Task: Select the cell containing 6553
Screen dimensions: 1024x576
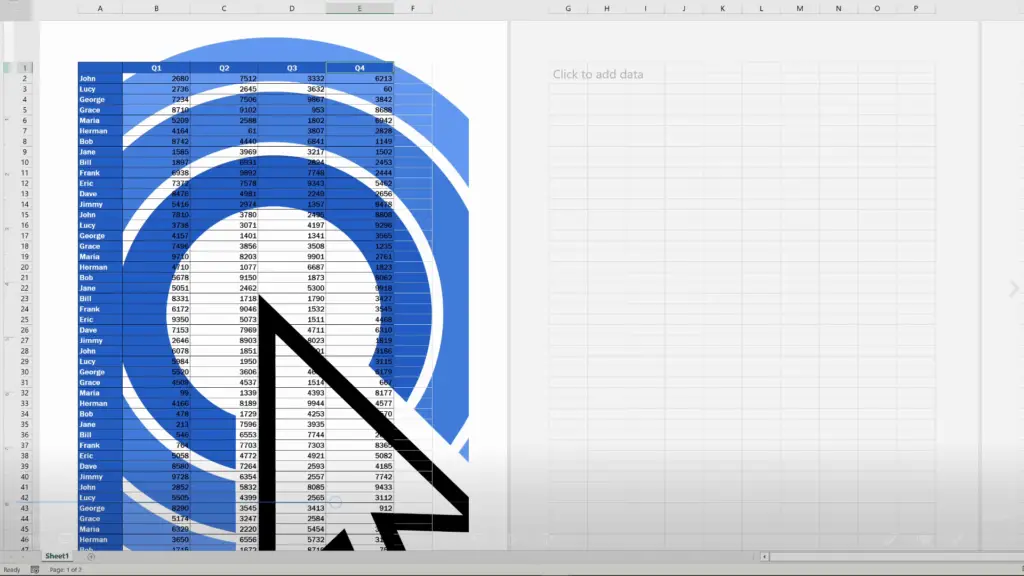Action: pyautogui.click(x=224, y=435)
